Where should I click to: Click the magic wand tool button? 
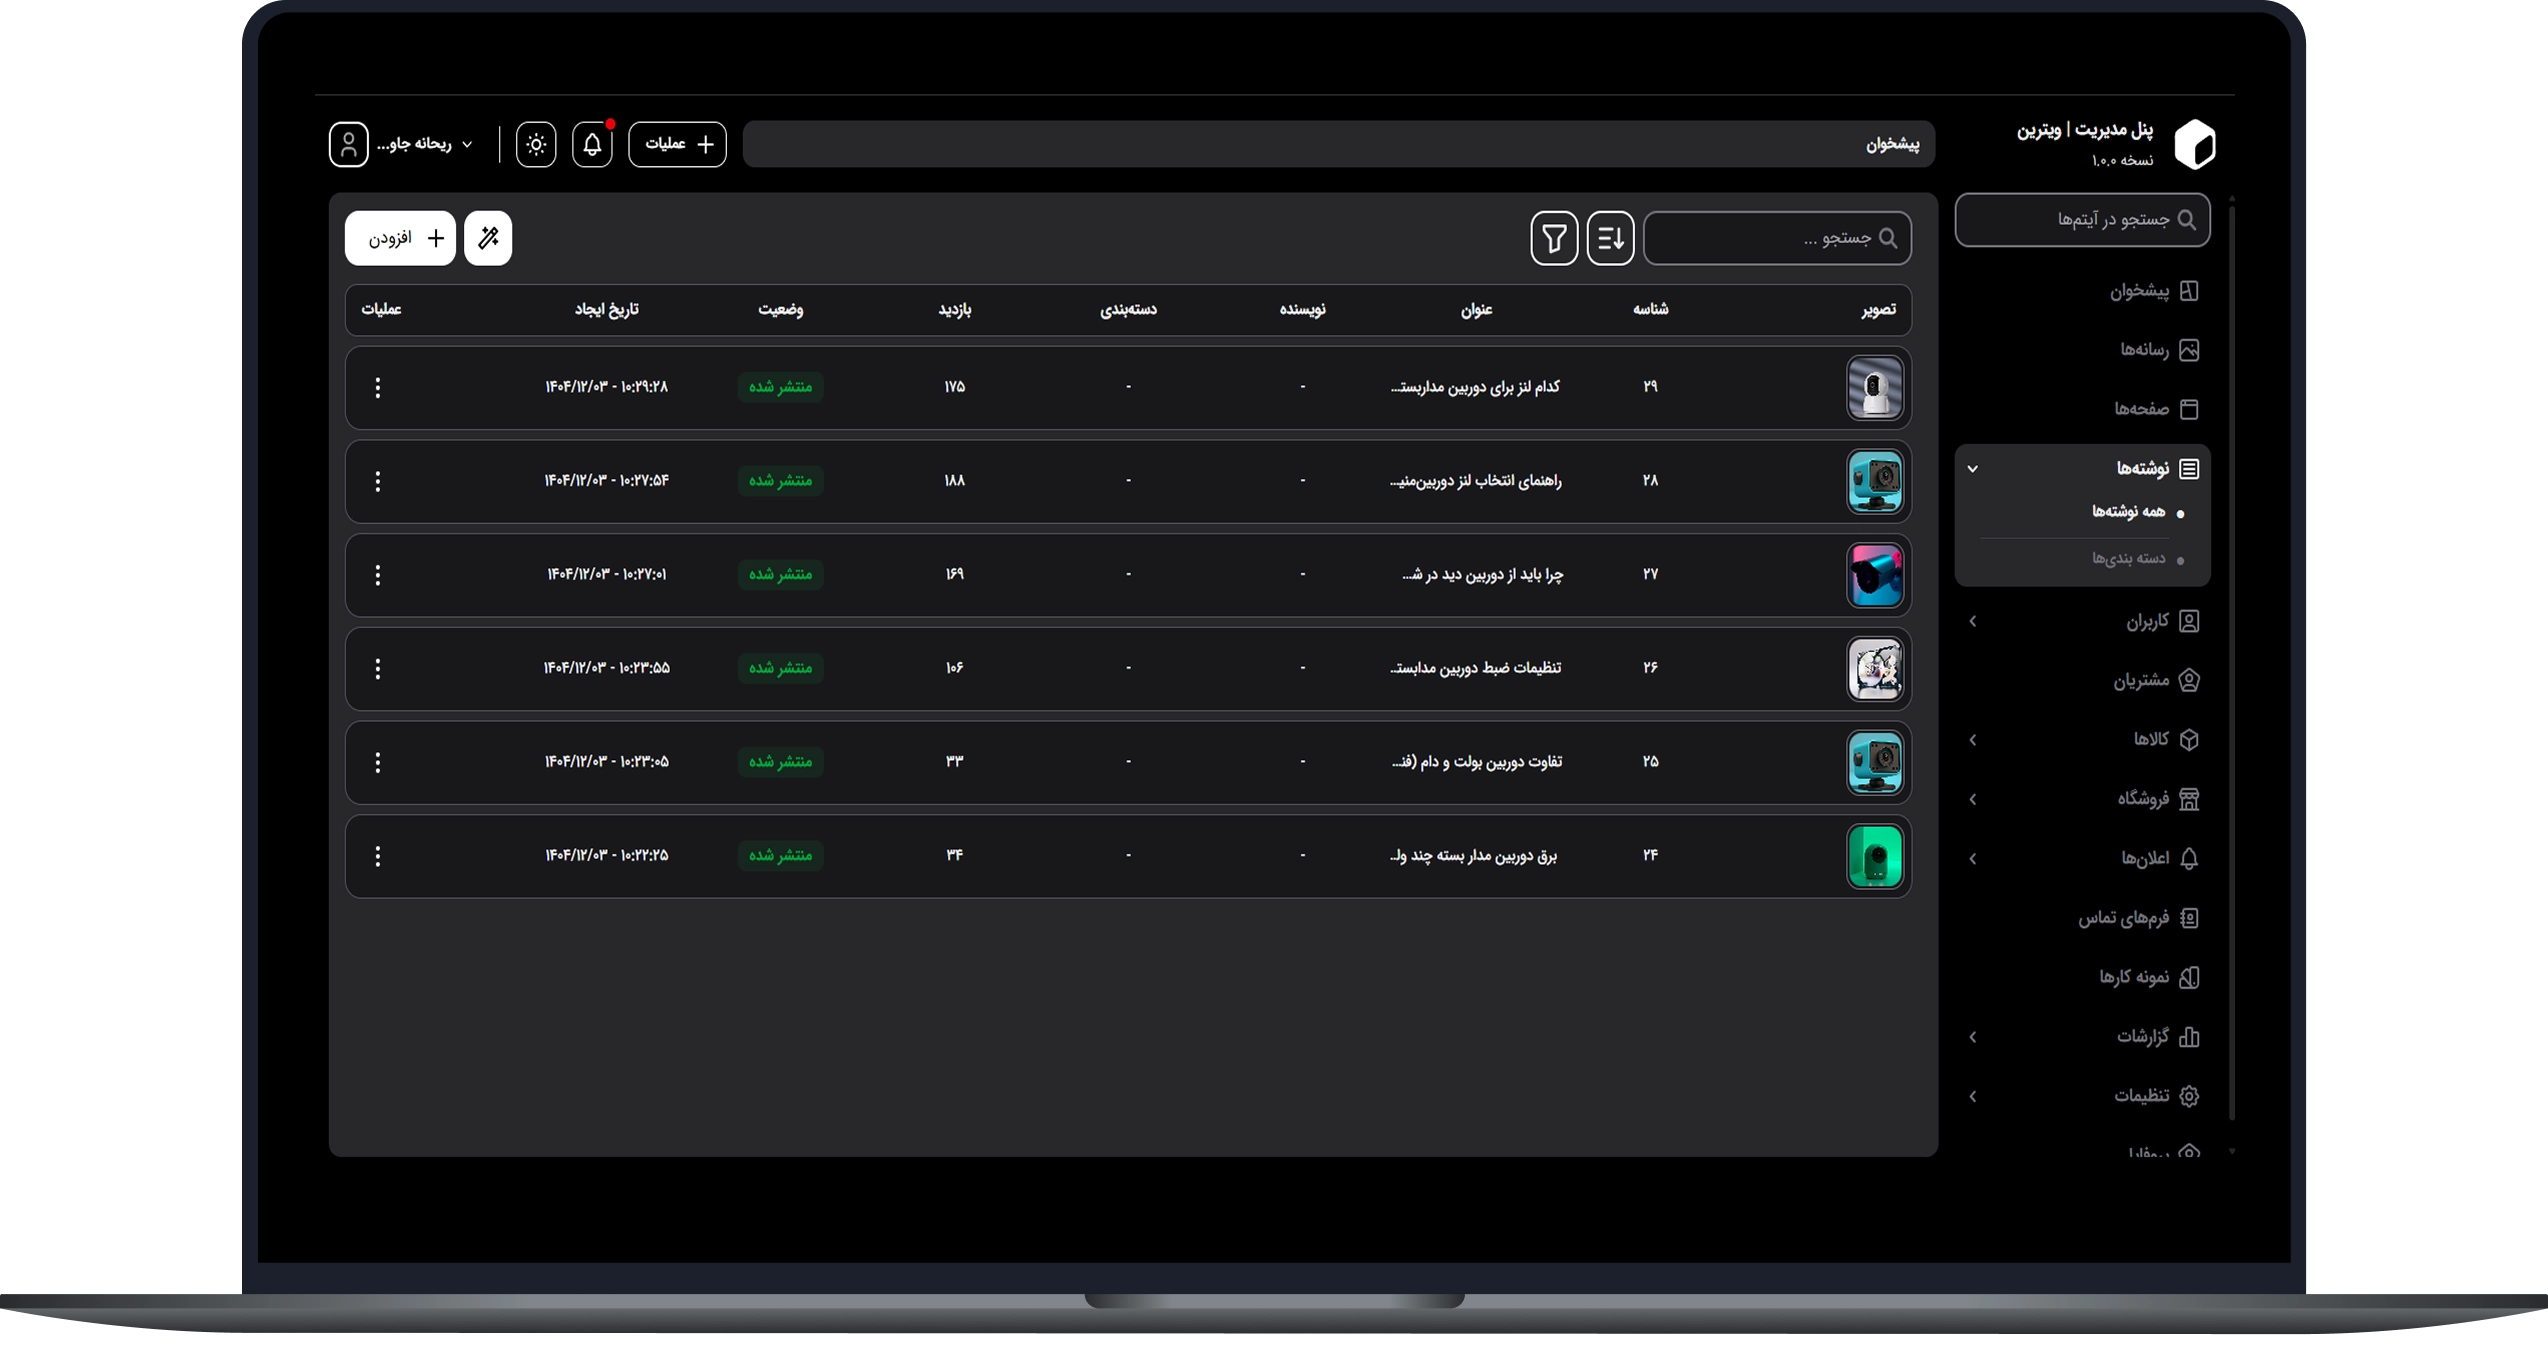(x=488, y=238)
